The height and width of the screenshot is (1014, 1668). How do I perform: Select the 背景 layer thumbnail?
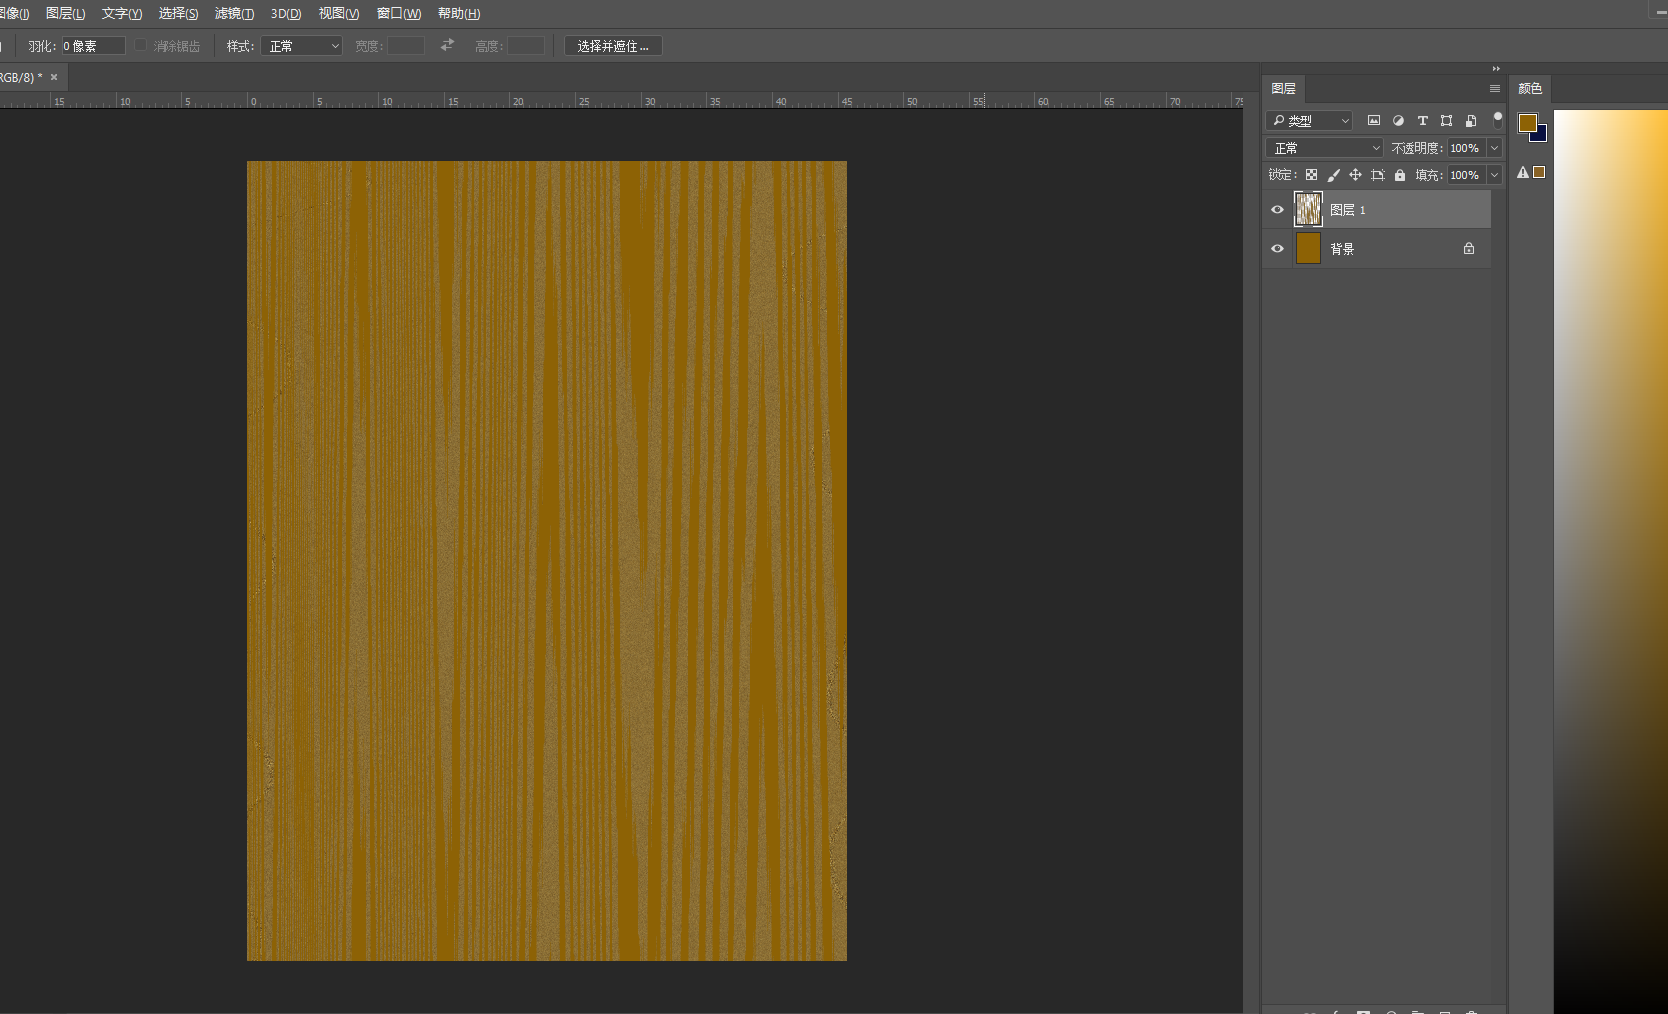pyautogui.click(x=1308, y=248)
